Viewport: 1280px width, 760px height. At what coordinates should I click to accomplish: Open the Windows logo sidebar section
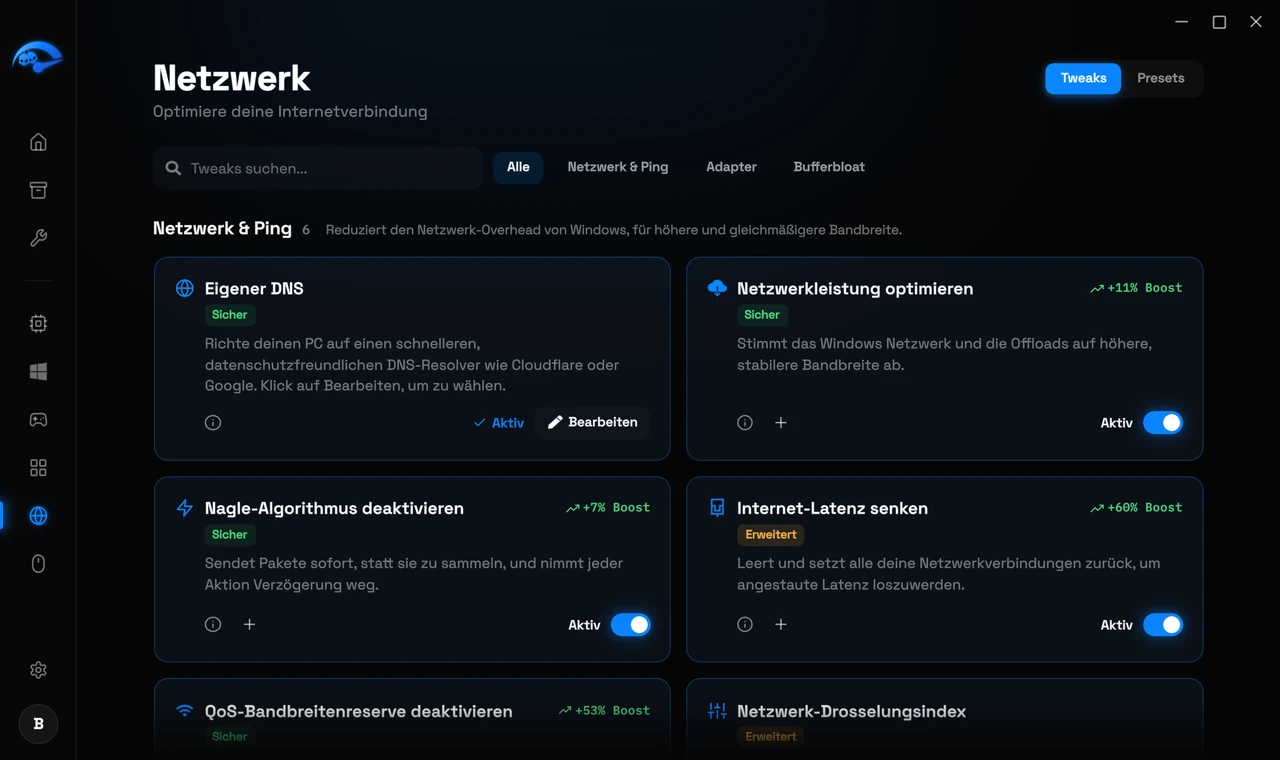pyautogui.click(x=38, y=371)
